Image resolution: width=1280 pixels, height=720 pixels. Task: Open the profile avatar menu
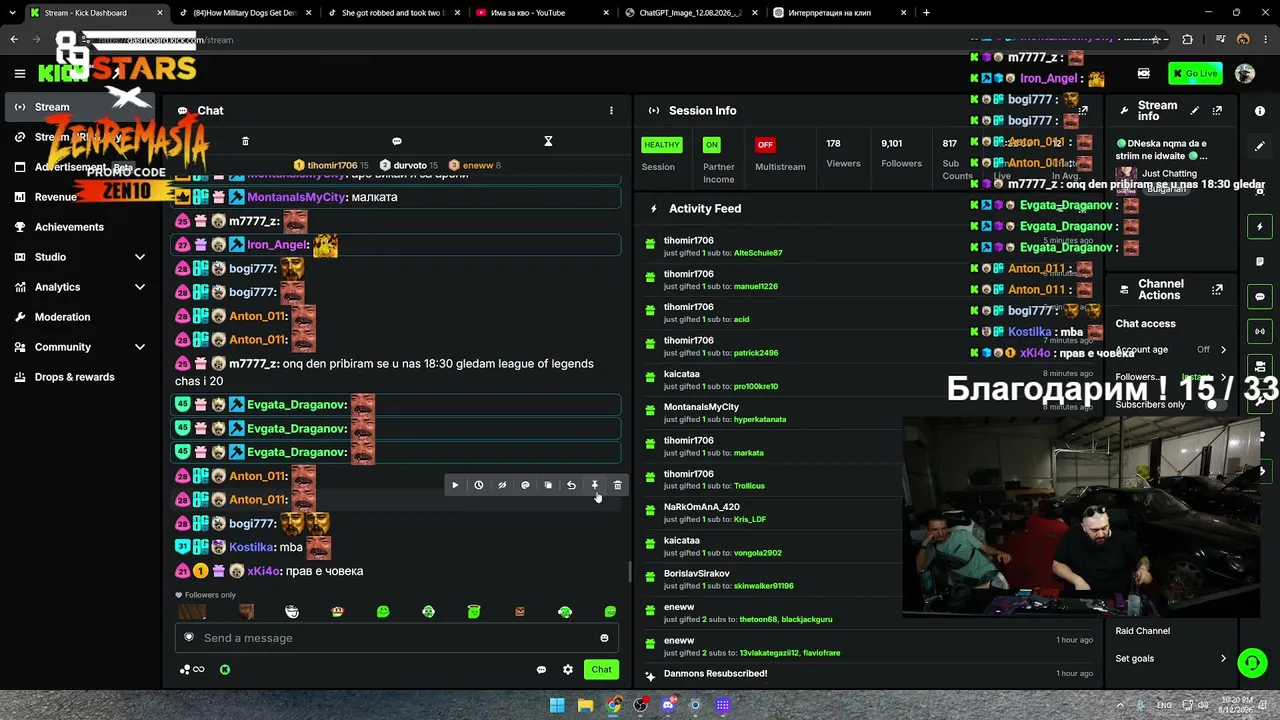(x=1245, y=73)
